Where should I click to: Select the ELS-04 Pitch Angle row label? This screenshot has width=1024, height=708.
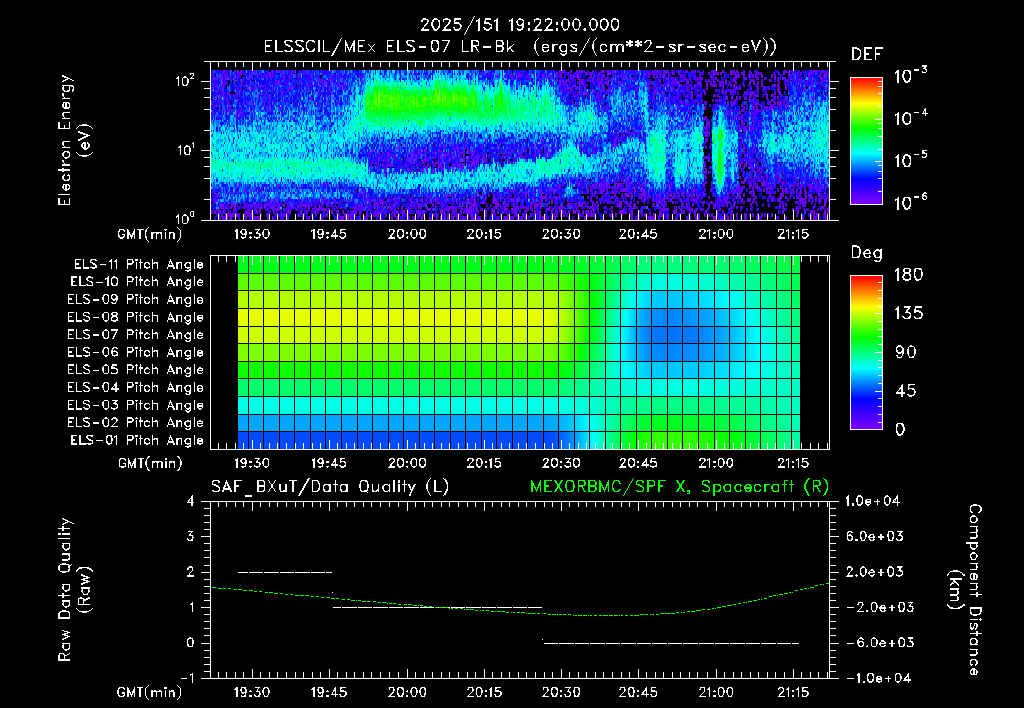(x=136, y=388)
